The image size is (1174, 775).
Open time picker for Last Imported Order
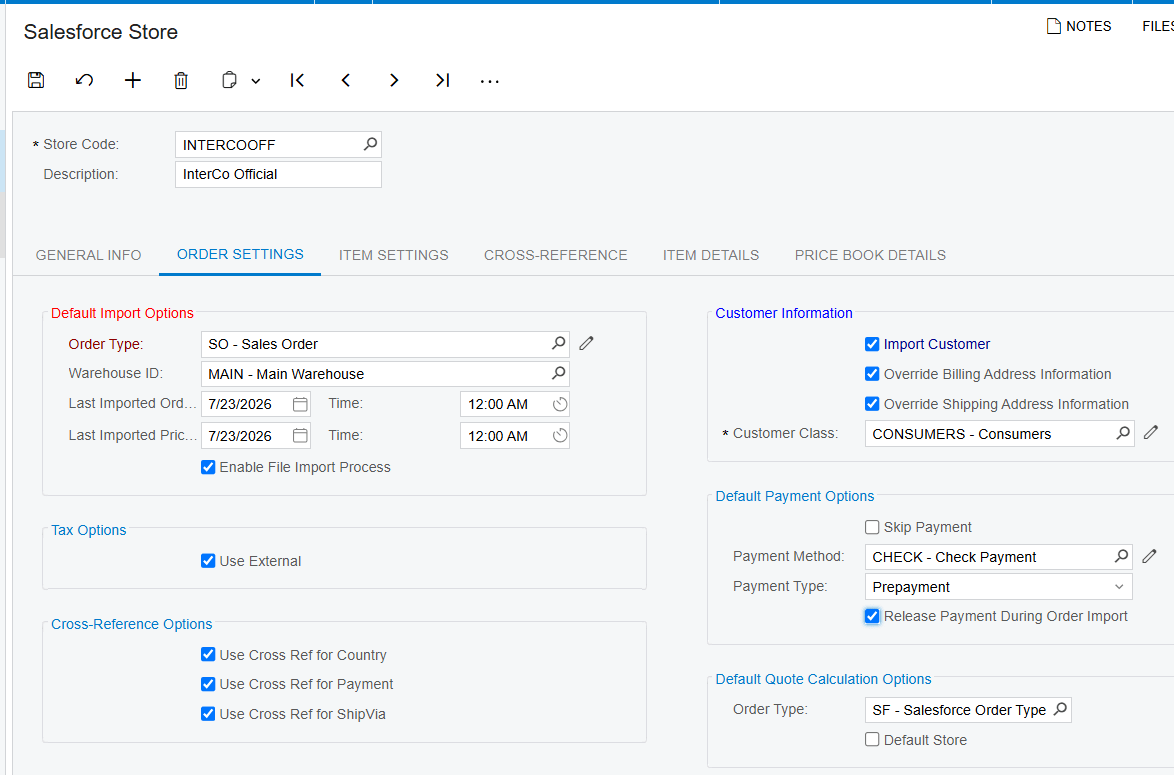(560, 404)
